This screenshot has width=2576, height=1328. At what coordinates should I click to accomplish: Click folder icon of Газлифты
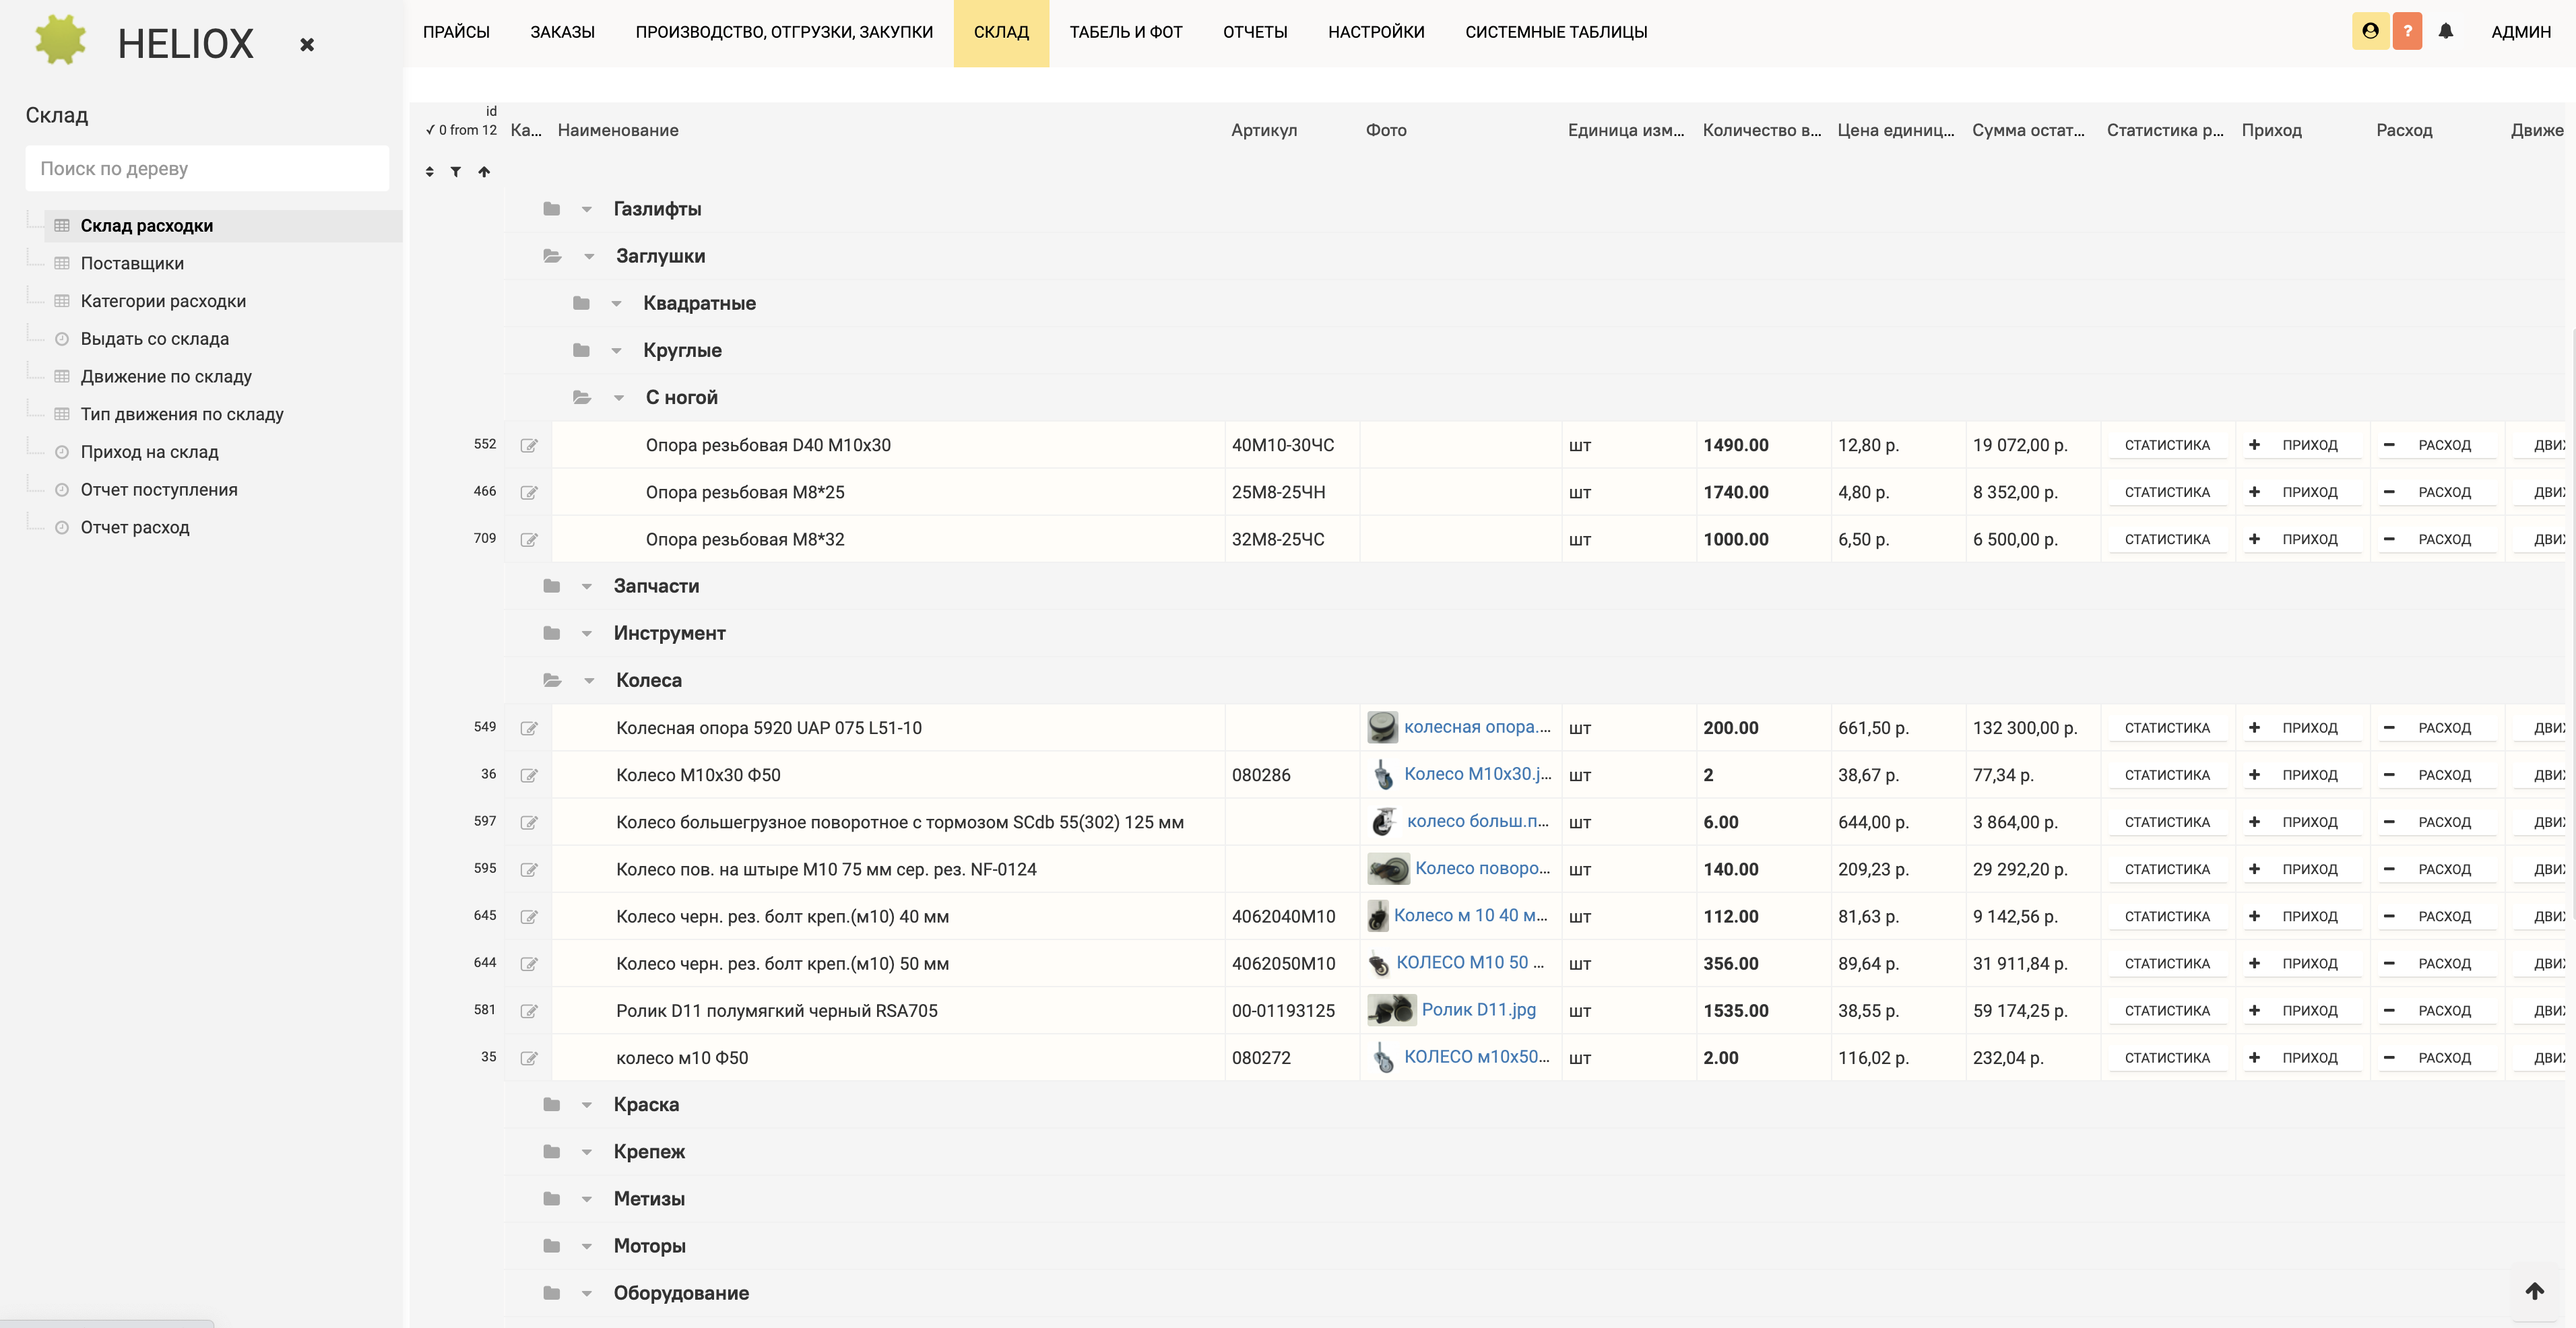point(551,209)
